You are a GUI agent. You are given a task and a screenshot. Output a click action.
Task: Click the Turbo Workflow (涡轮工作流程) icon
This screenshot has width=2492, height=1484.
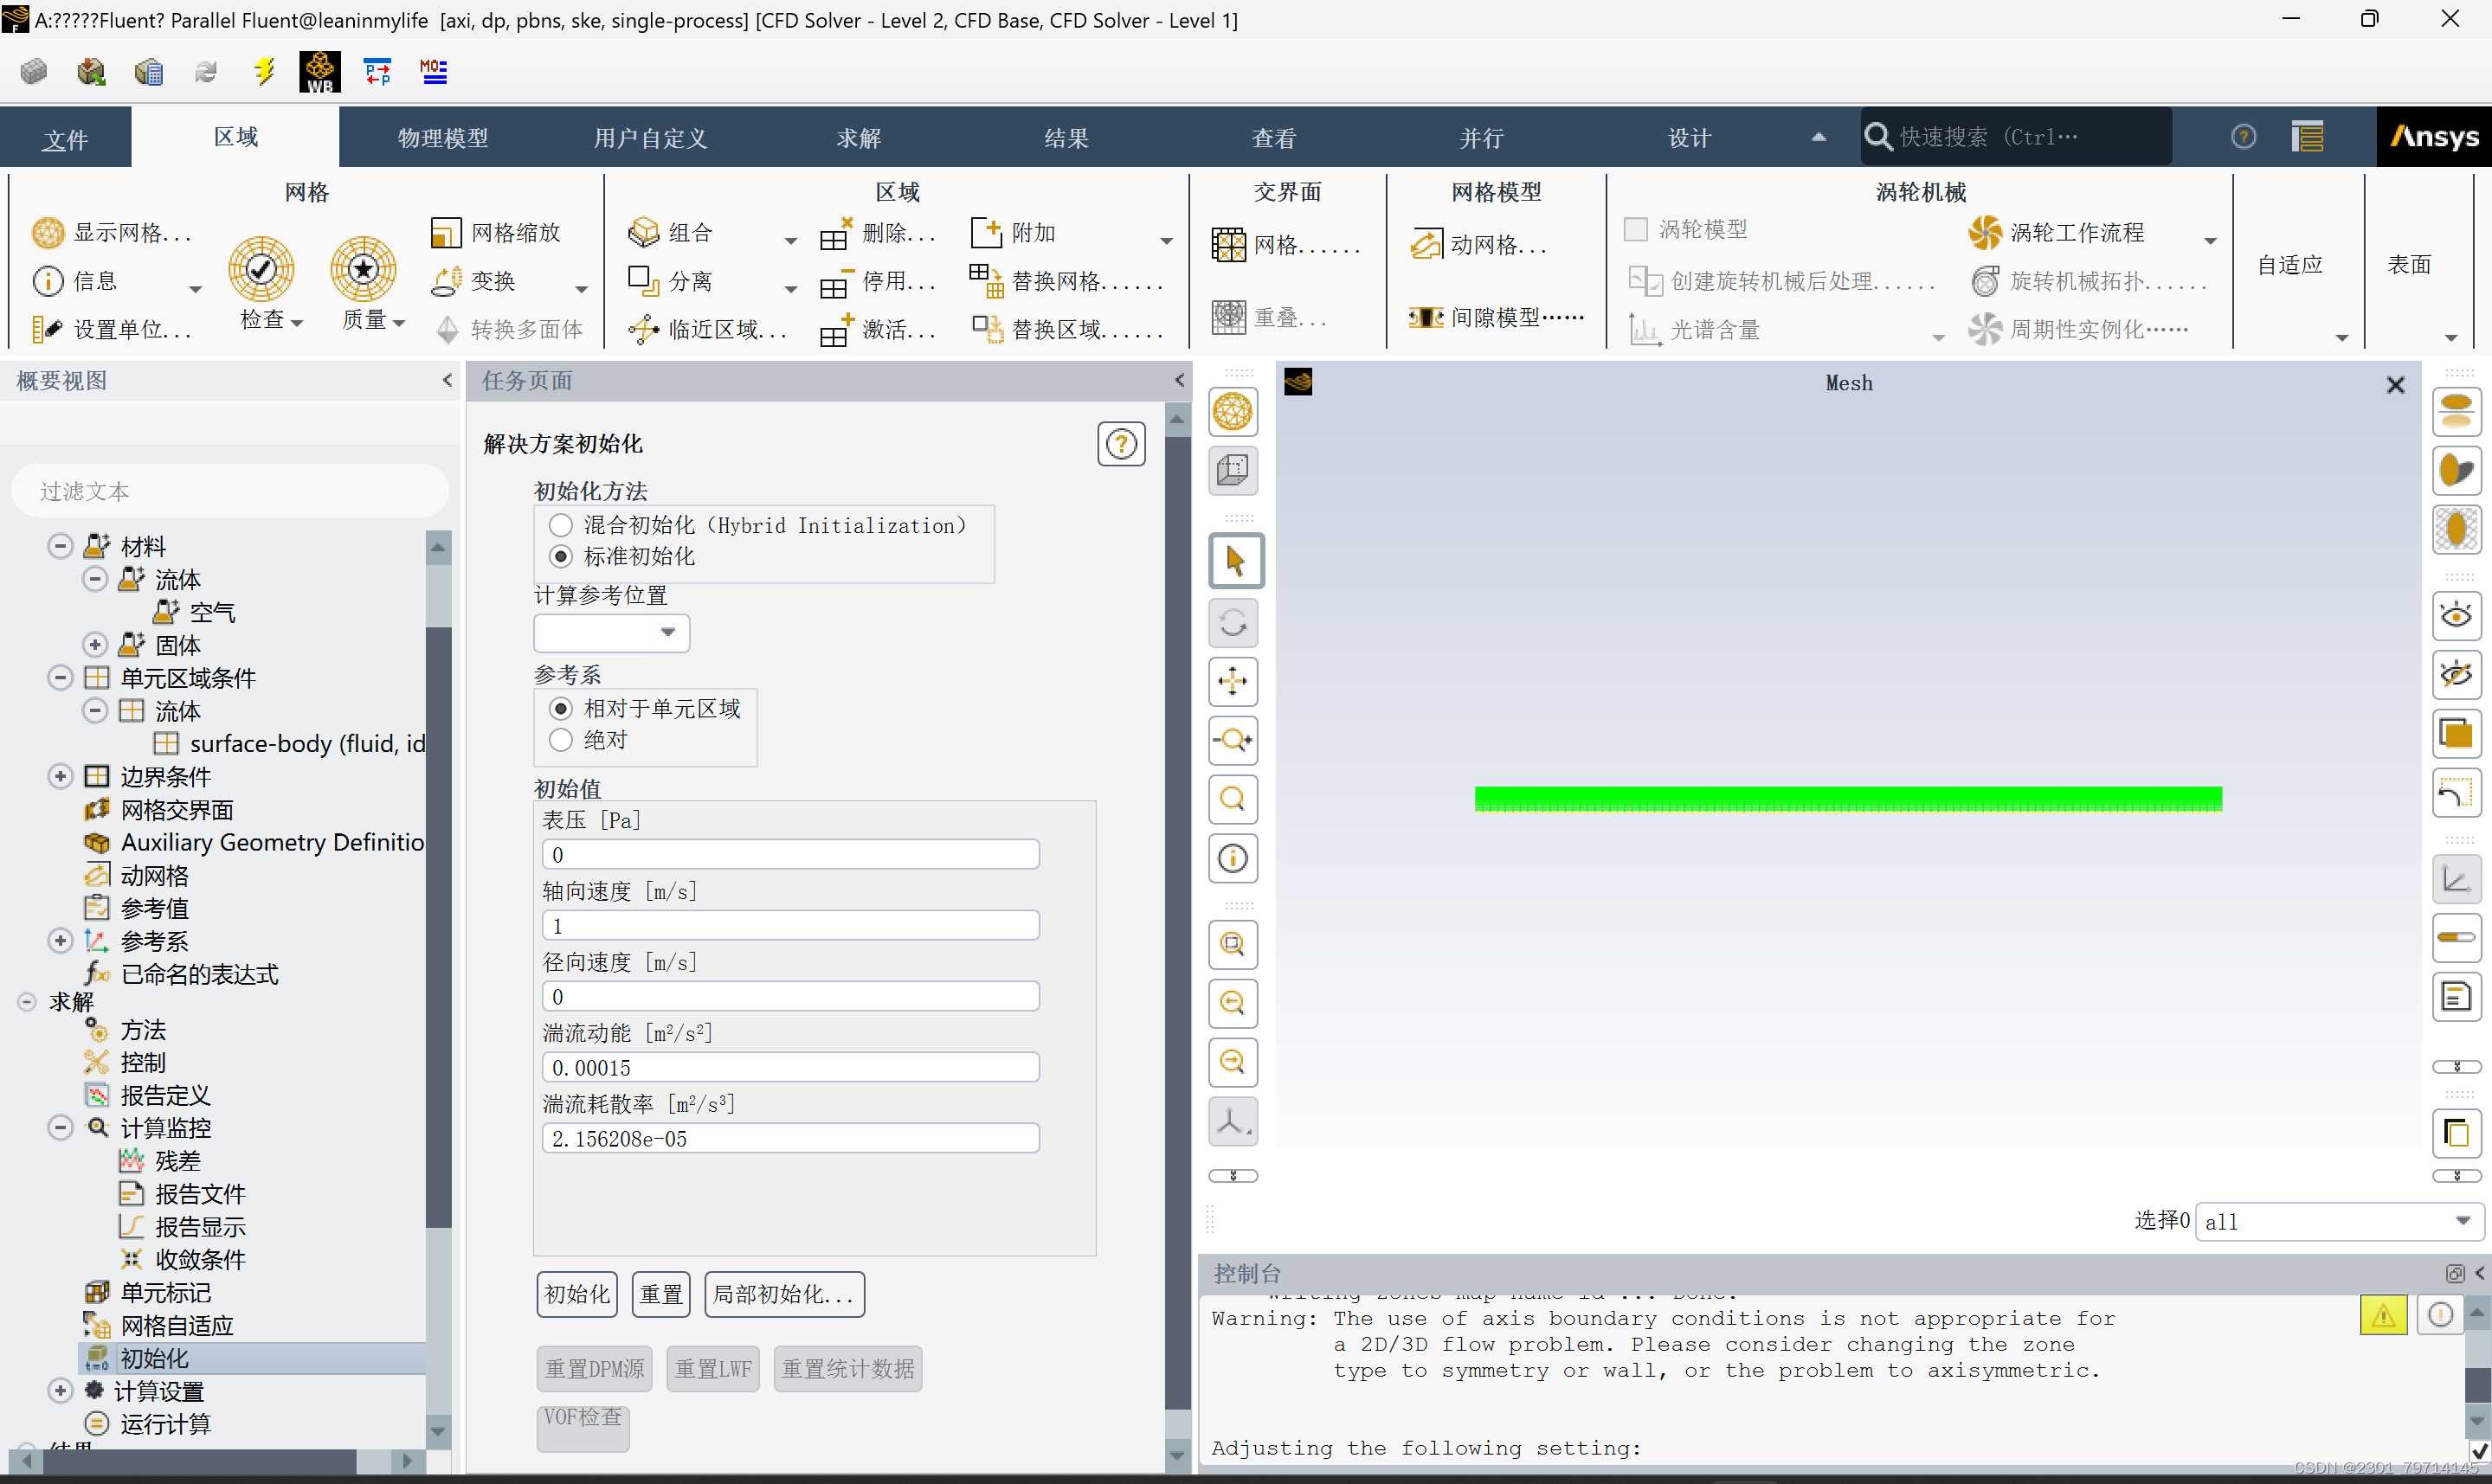click(1985, 233)
